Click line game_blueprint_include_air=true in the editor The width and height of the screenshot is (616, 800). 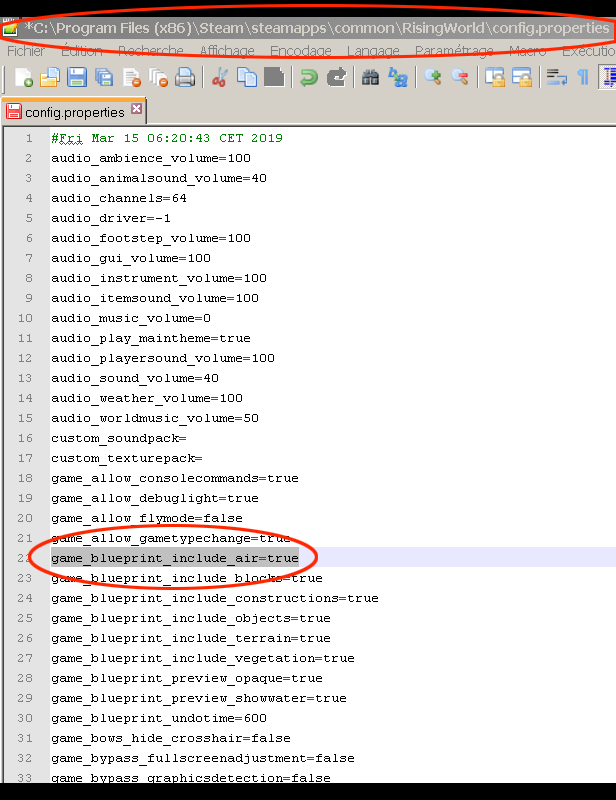pos(175,558)
